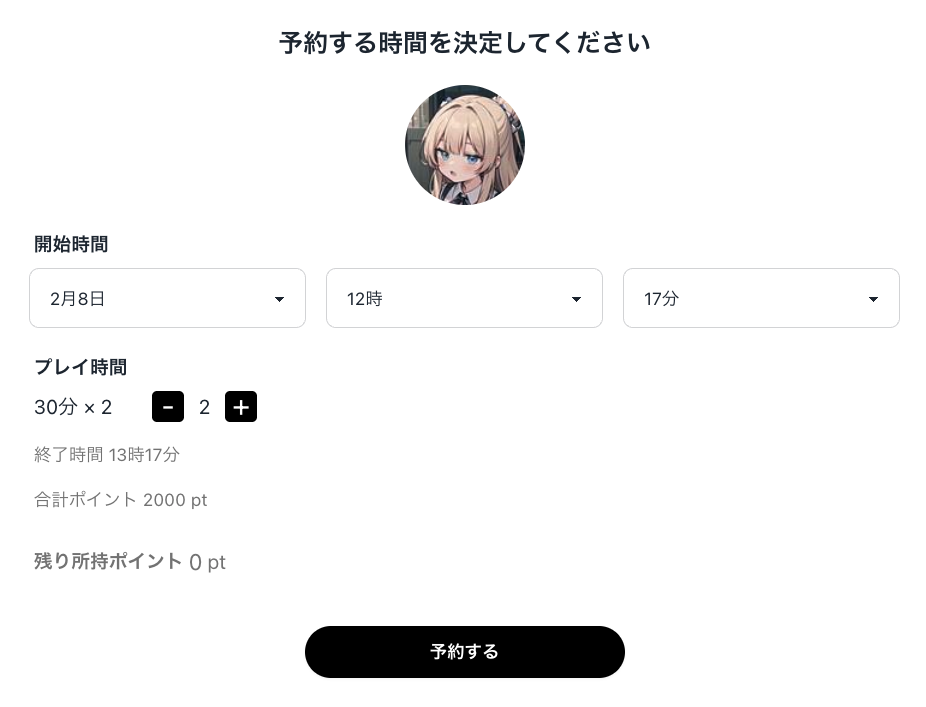The width and height of the screenshot is (926, 707).
Task: Open the 2月8日 date dropdown
Action: [x=167, y=298]
